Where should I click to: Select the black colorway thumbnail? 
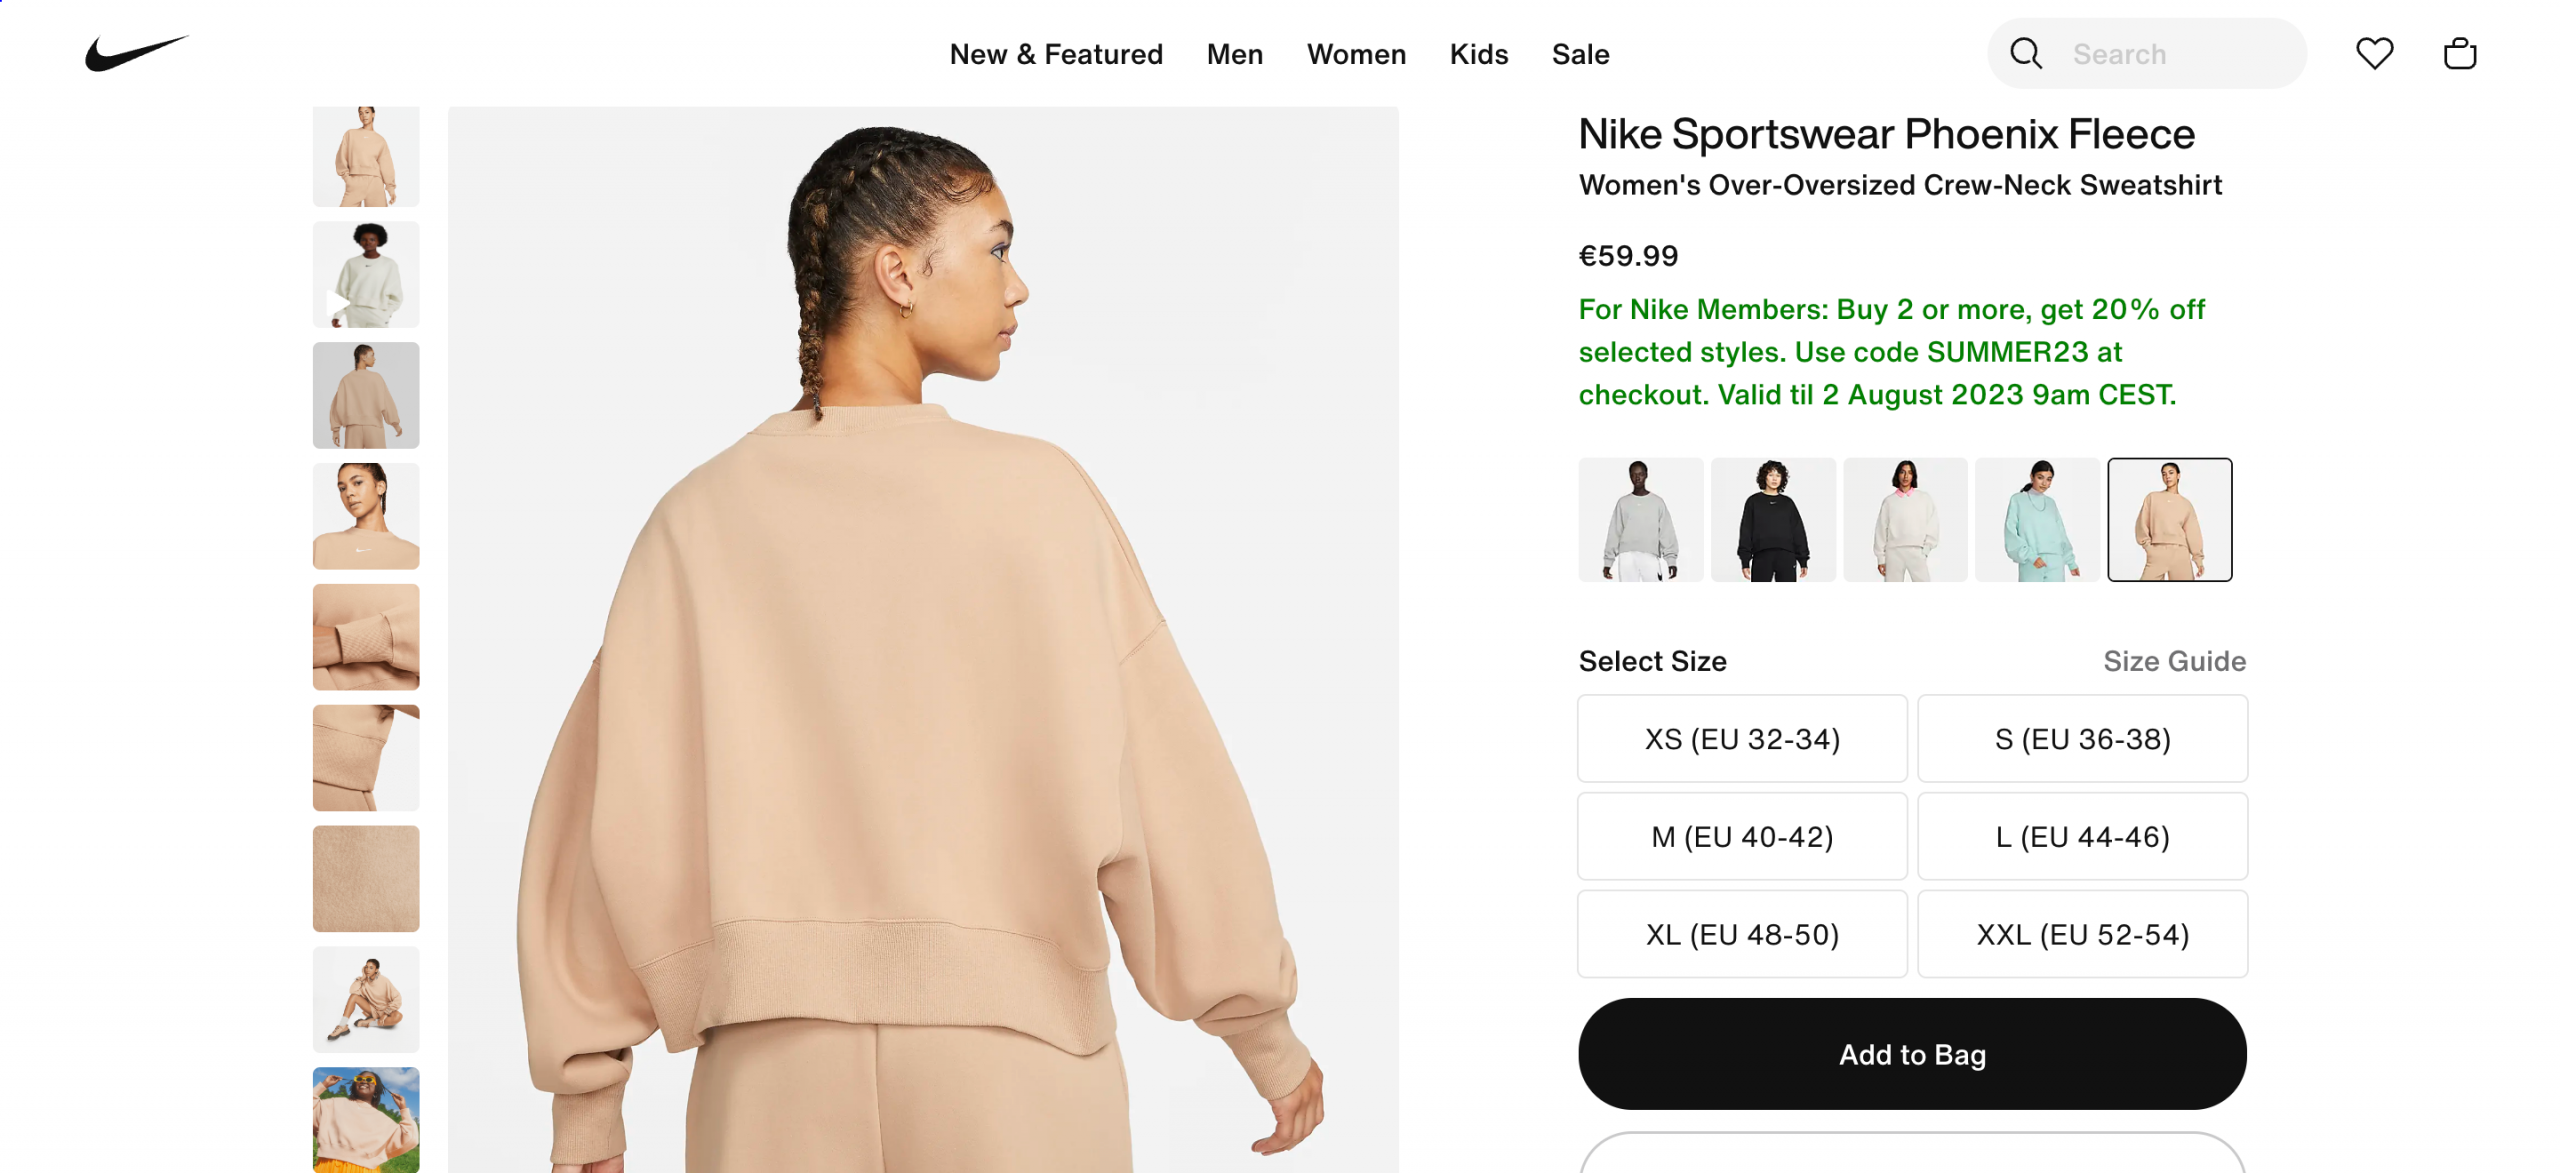pyautogui.click(x=1773, y=520)
